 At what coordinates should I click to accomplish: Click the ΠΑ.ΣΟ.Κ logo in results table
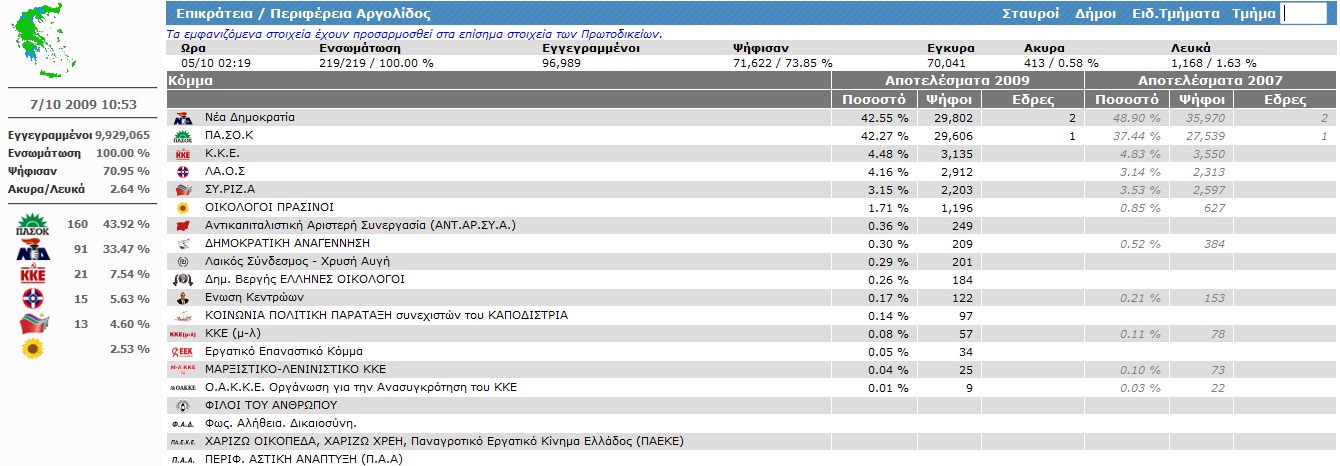click(x=182, y=136)
